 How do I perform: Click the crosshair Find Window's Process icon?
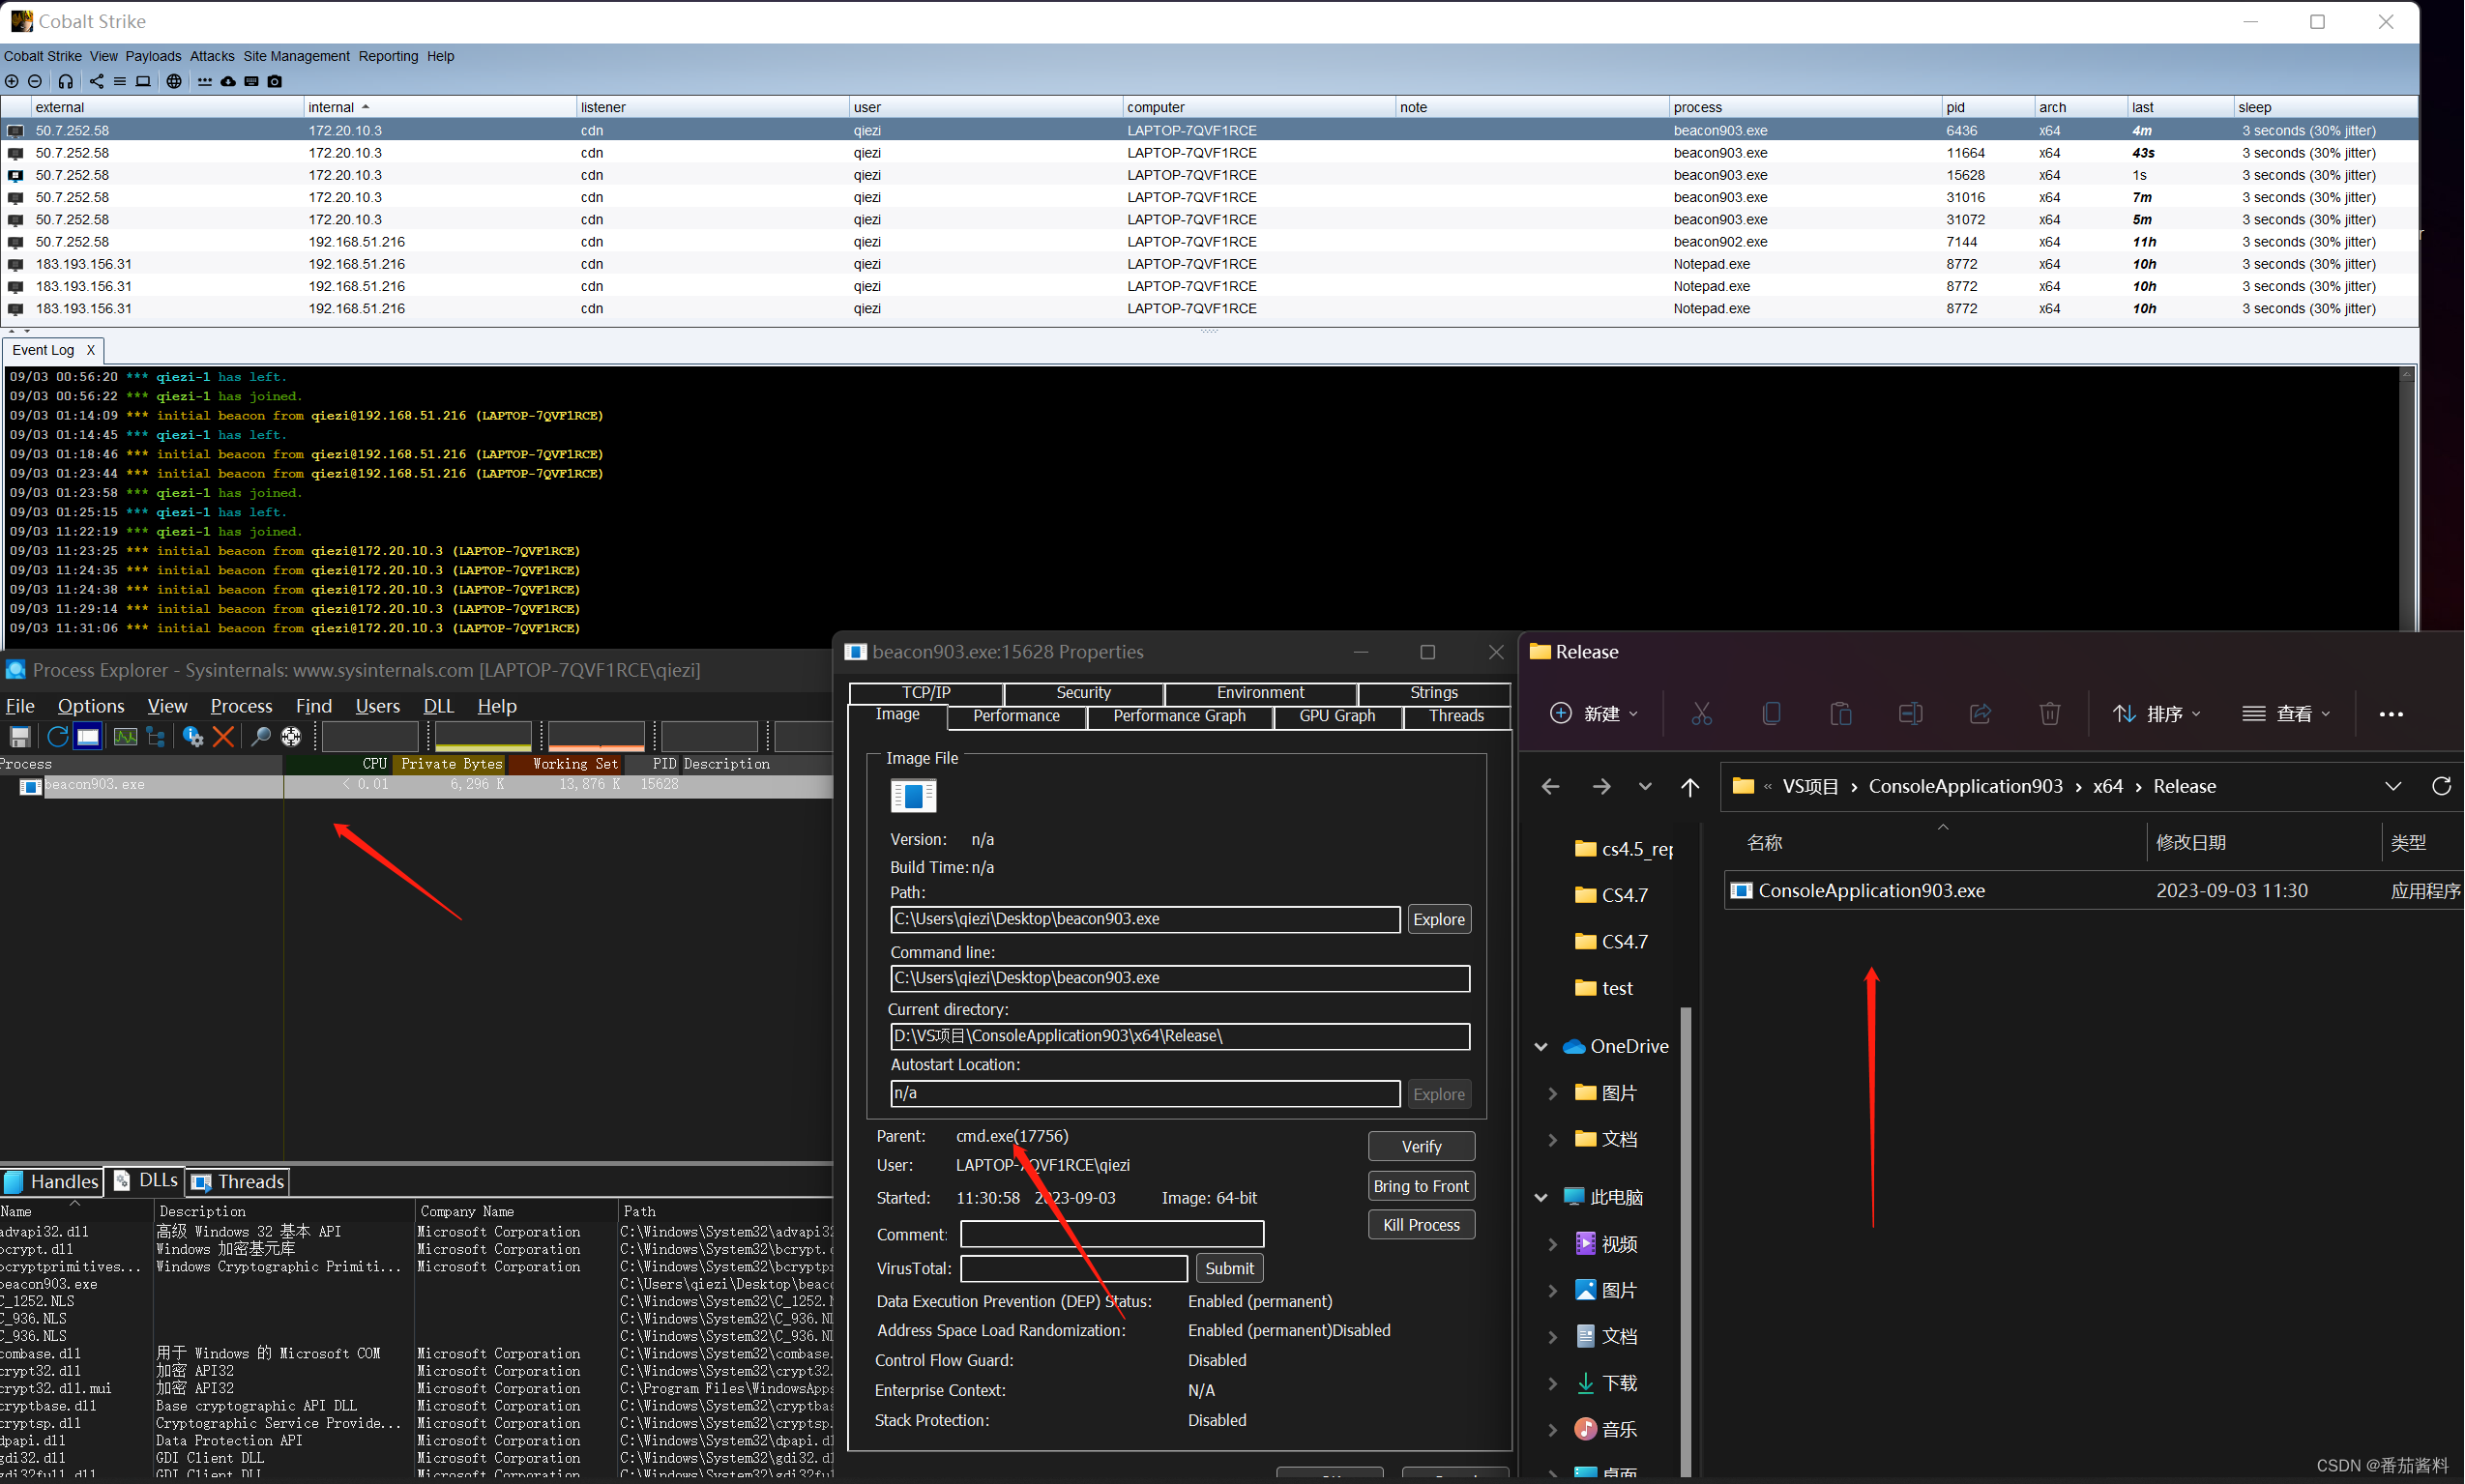click(291, 737)
